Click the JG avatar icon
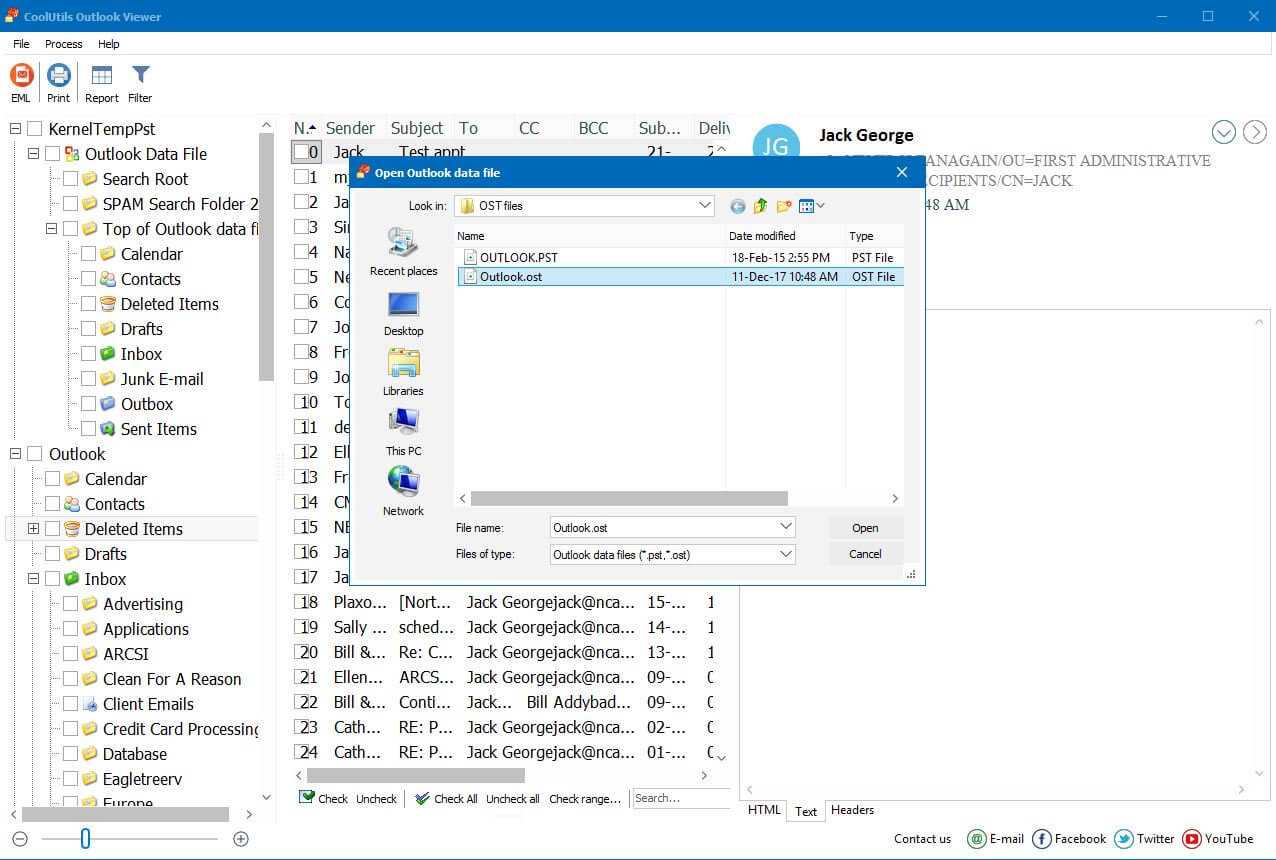Viewport: 1276px width, 860px height. point(776,147)
